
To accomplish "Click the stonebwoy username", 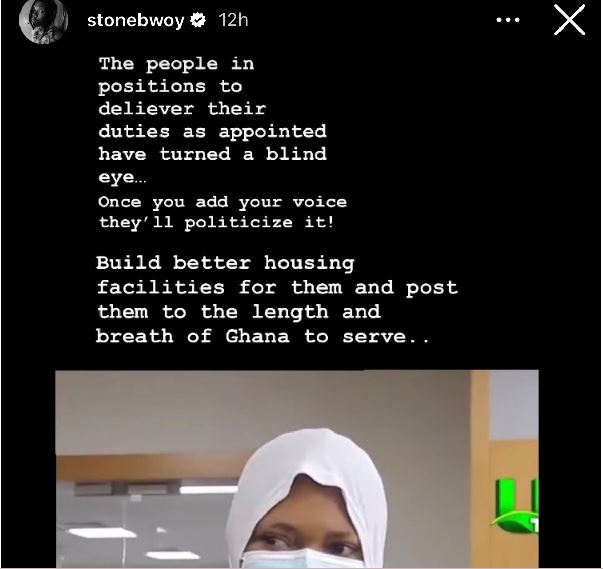I will click(136, 20).
